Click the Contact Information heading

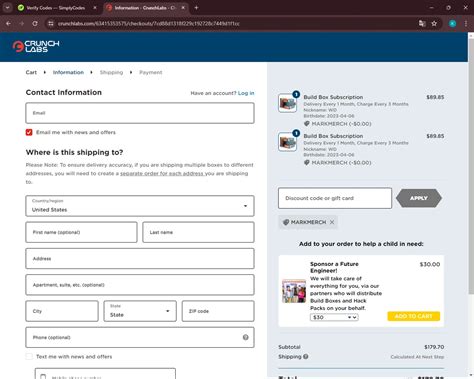64,92
